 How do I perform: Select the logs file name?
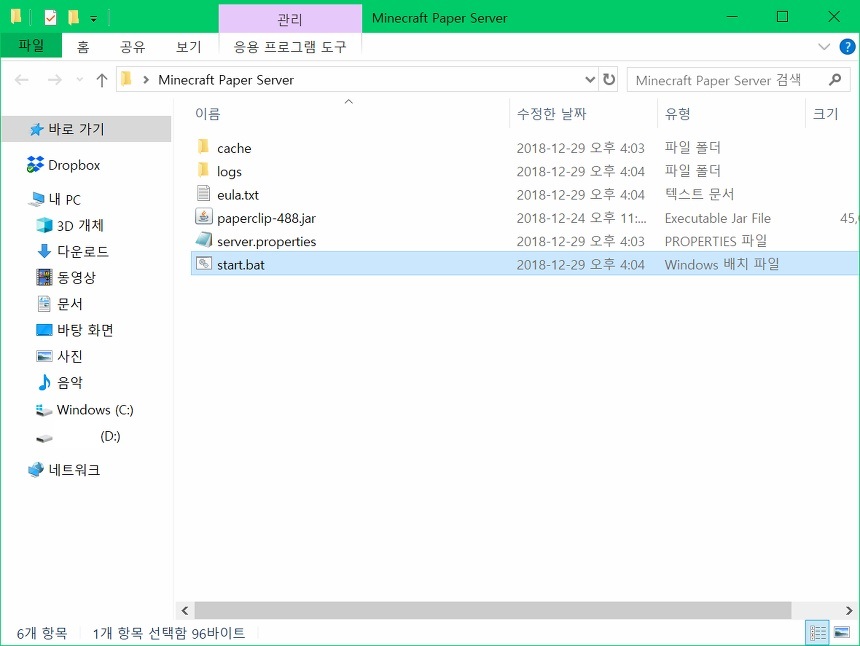[229, 172]
